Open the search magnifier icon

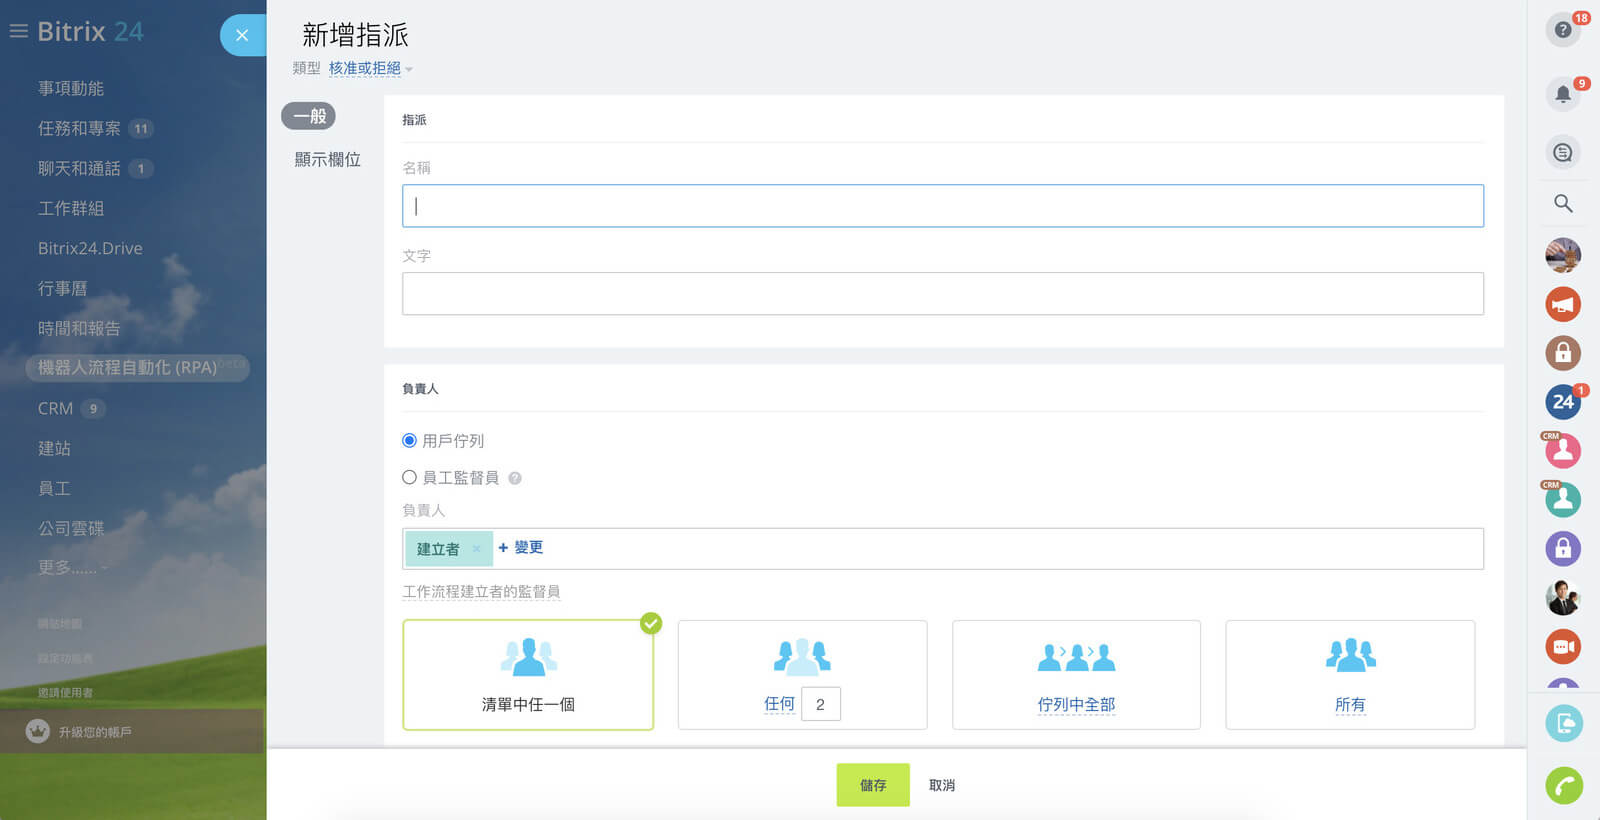pos(1563,204)
